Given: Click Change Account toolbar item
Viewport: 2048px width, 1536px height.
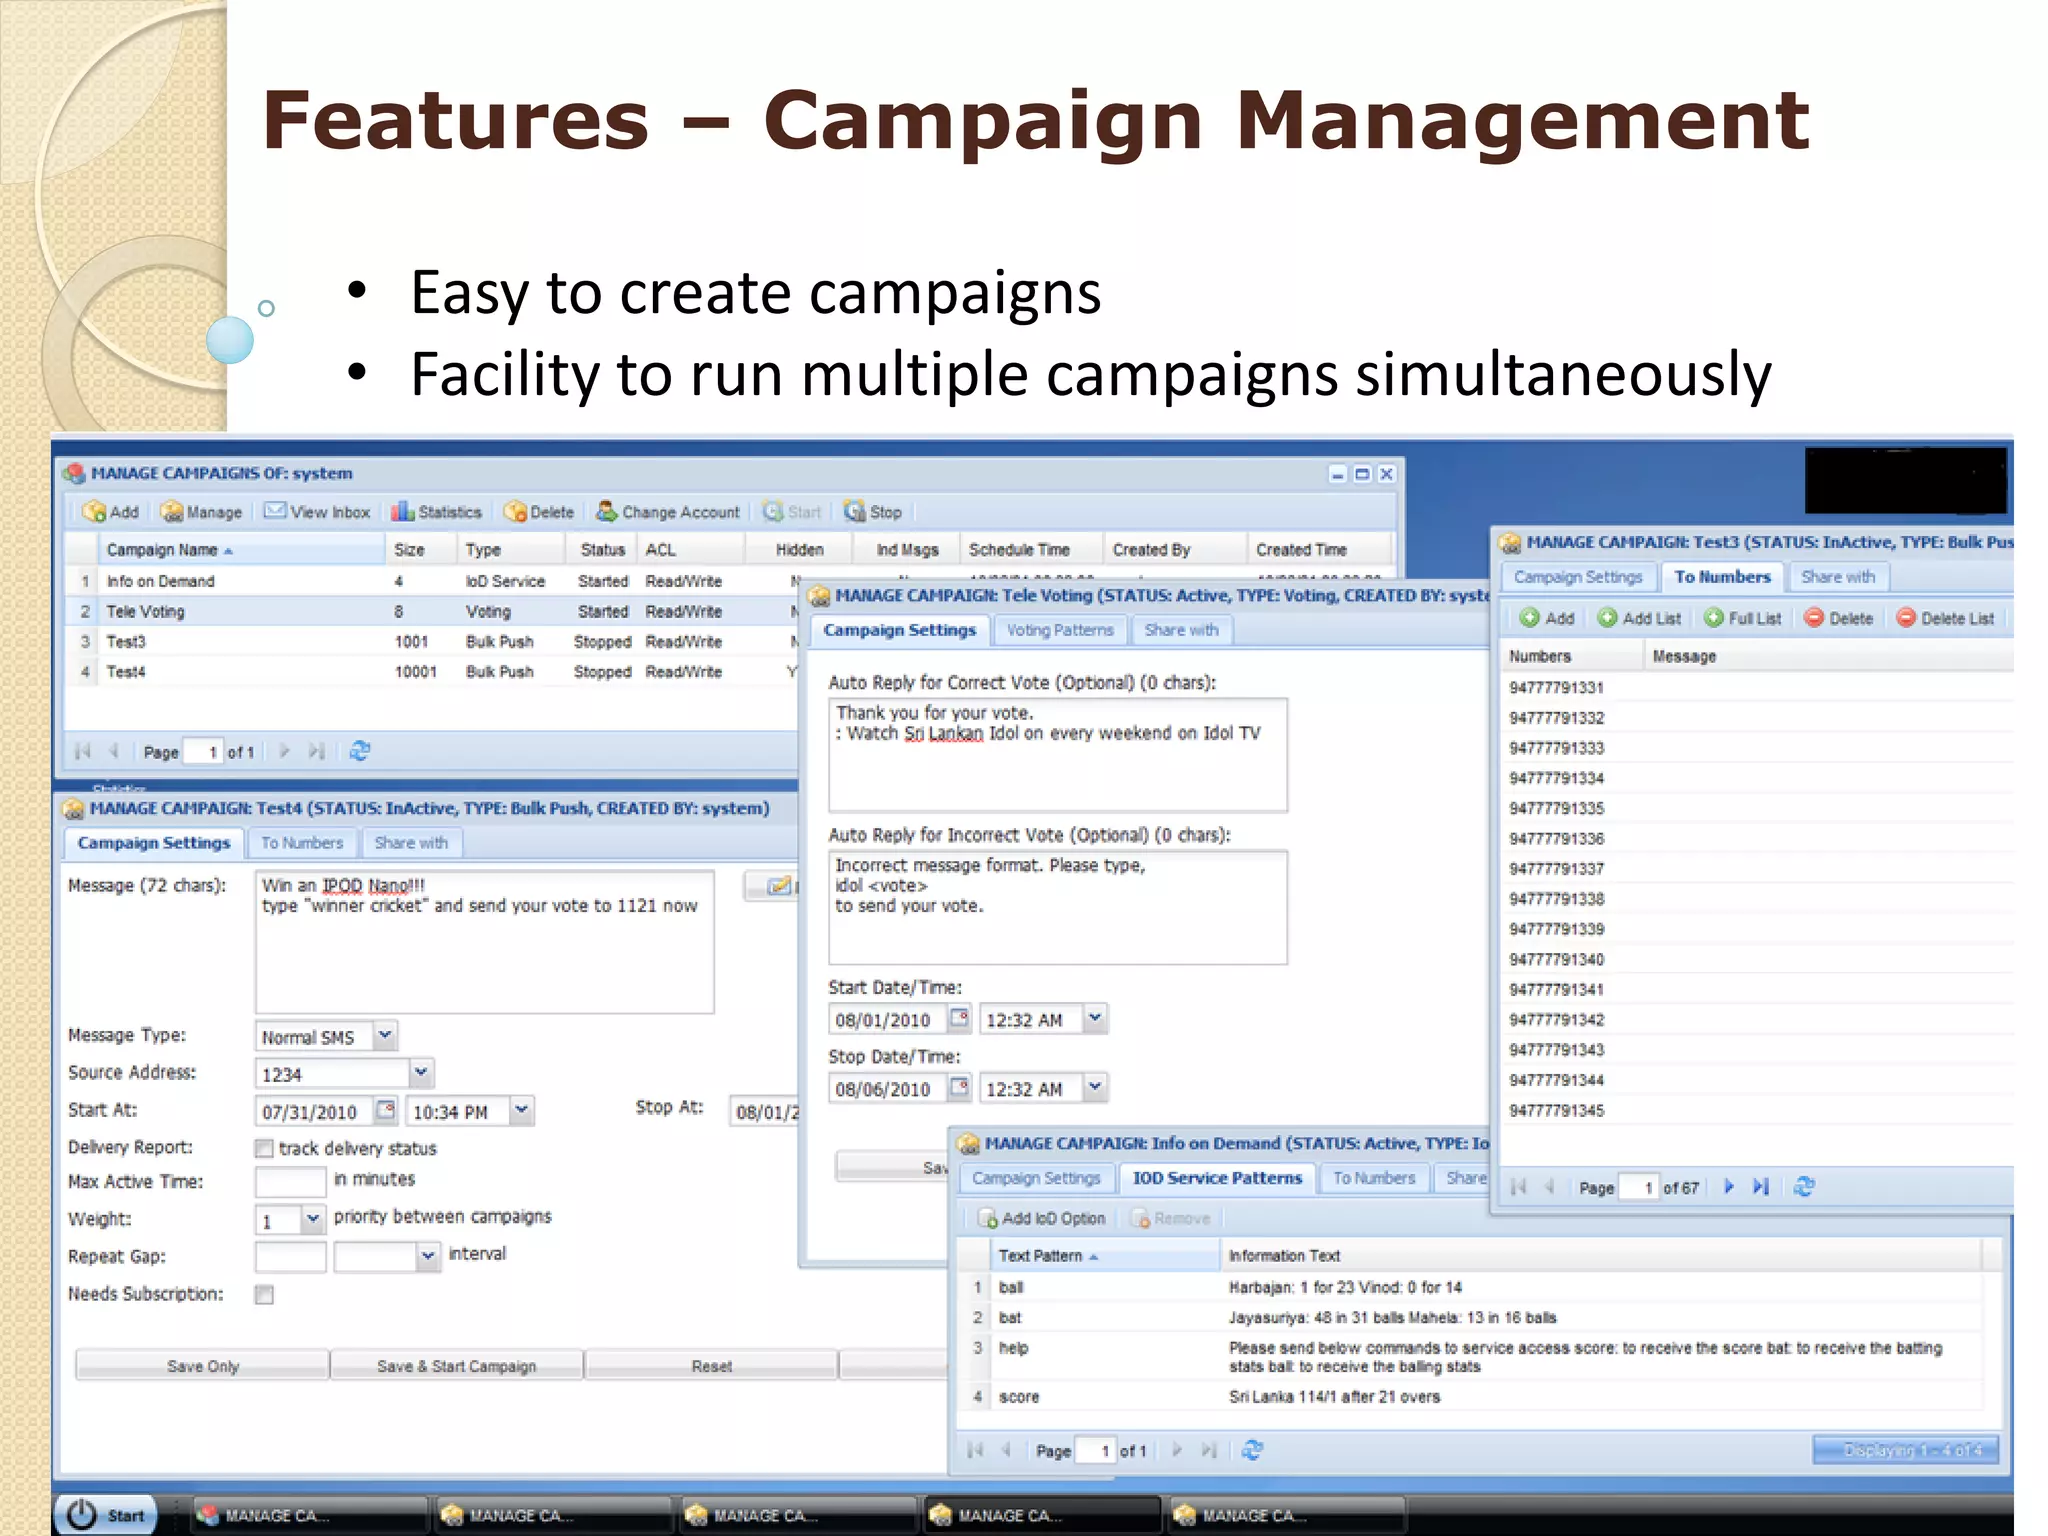Looking at the screenshot, I should pyautogui.click(x=667, y=512).
